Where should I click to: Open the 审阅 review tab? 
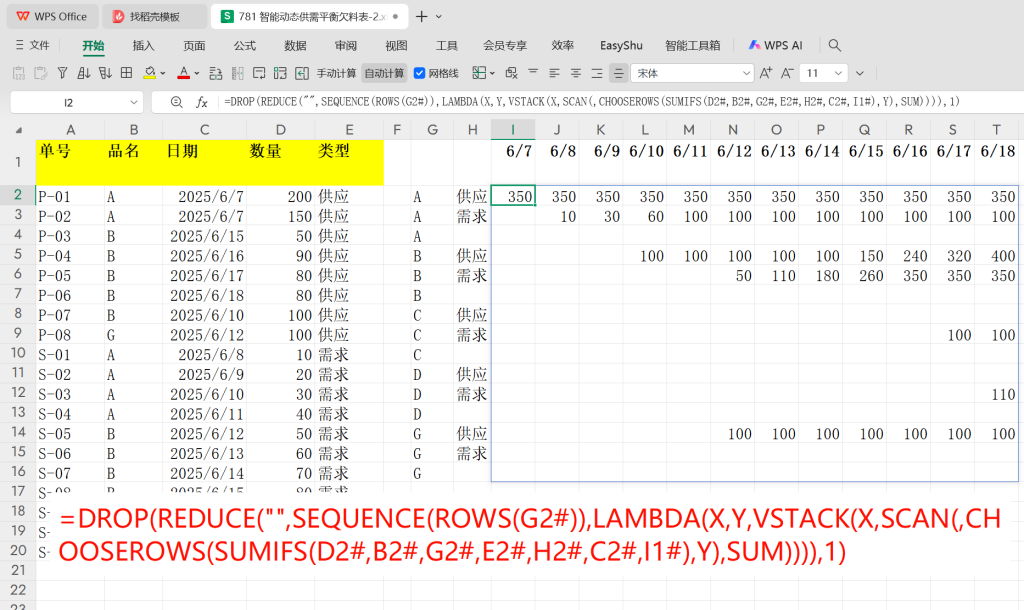(345, 45)
